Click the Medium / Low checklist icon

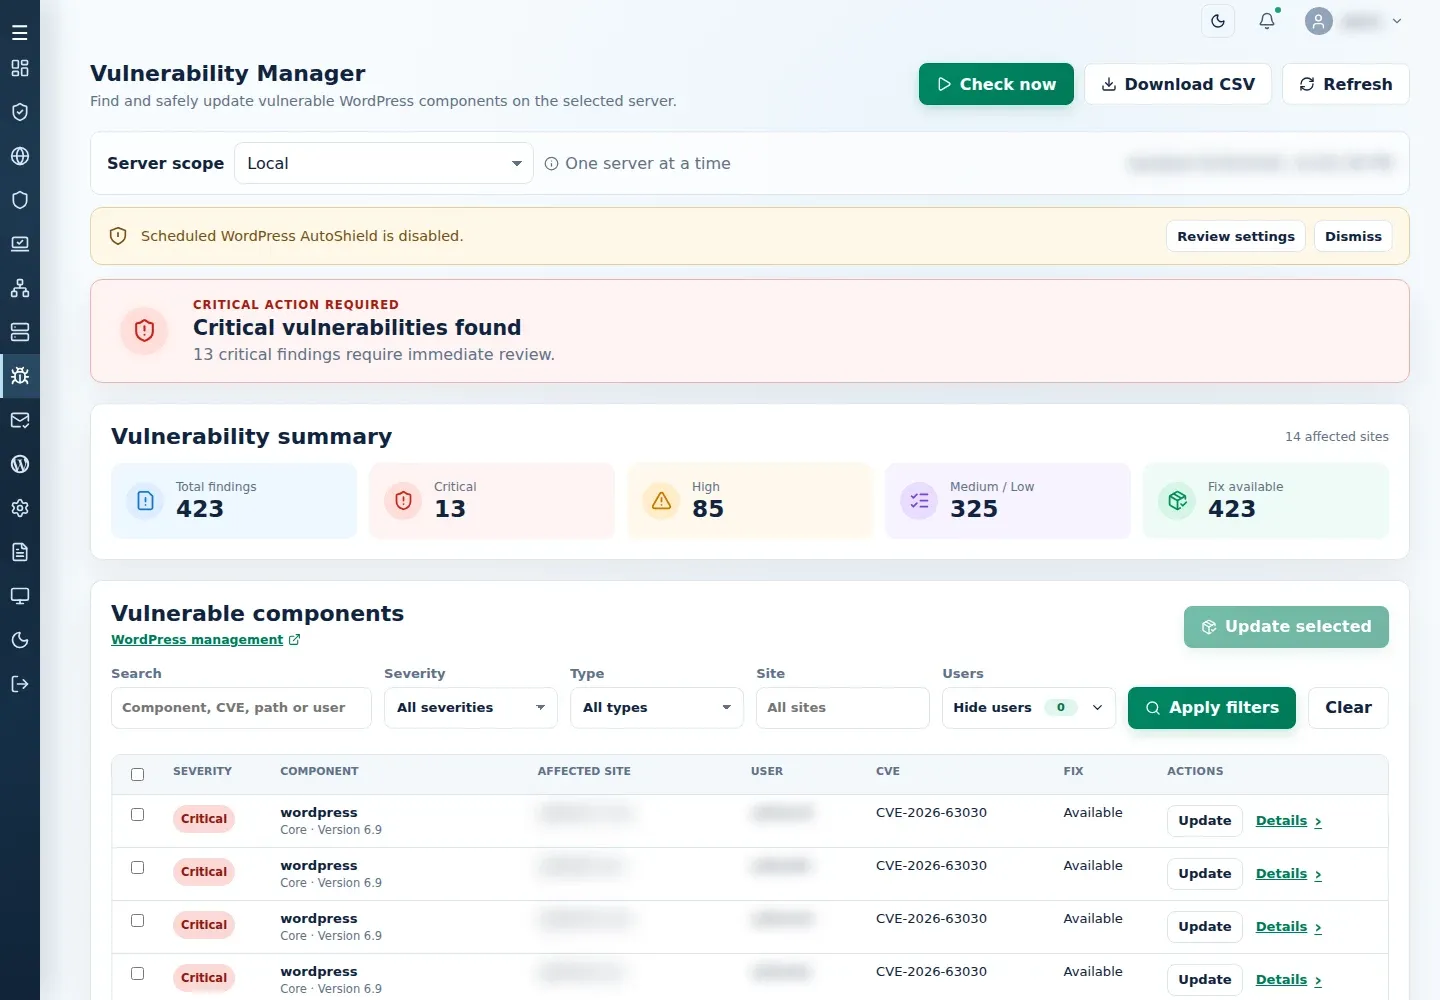point(919,500)
